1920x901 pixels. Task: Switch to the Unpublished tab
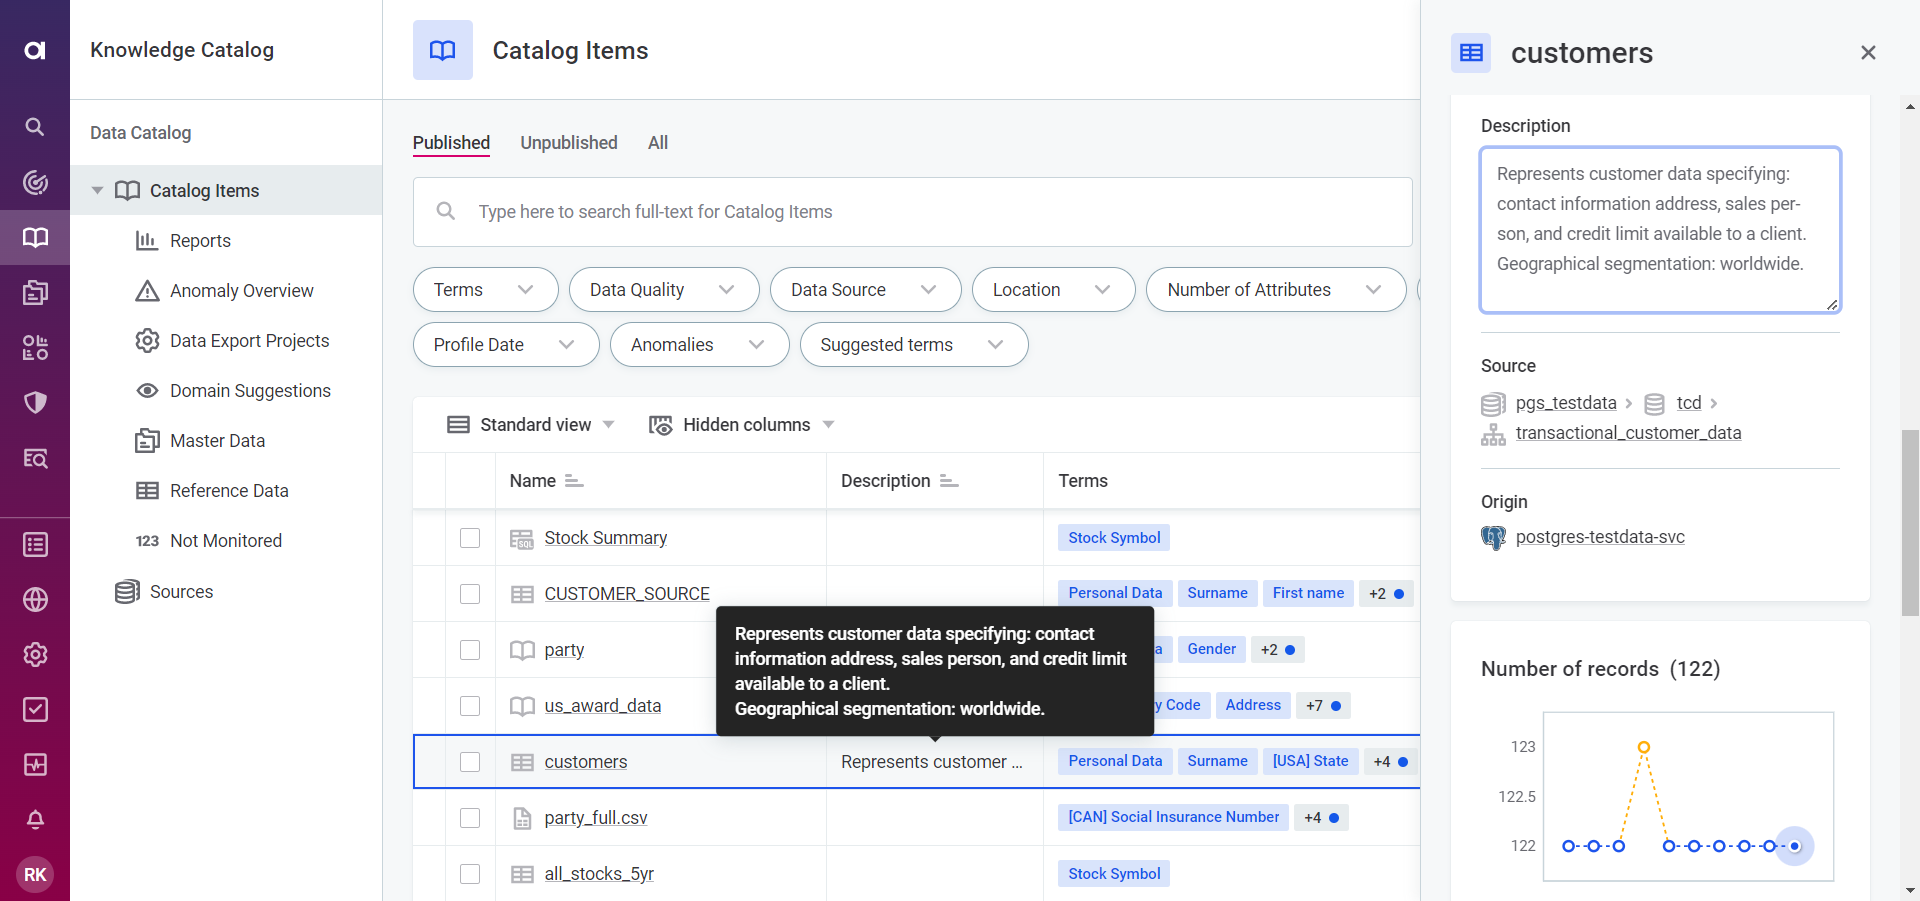pos(568,143)
